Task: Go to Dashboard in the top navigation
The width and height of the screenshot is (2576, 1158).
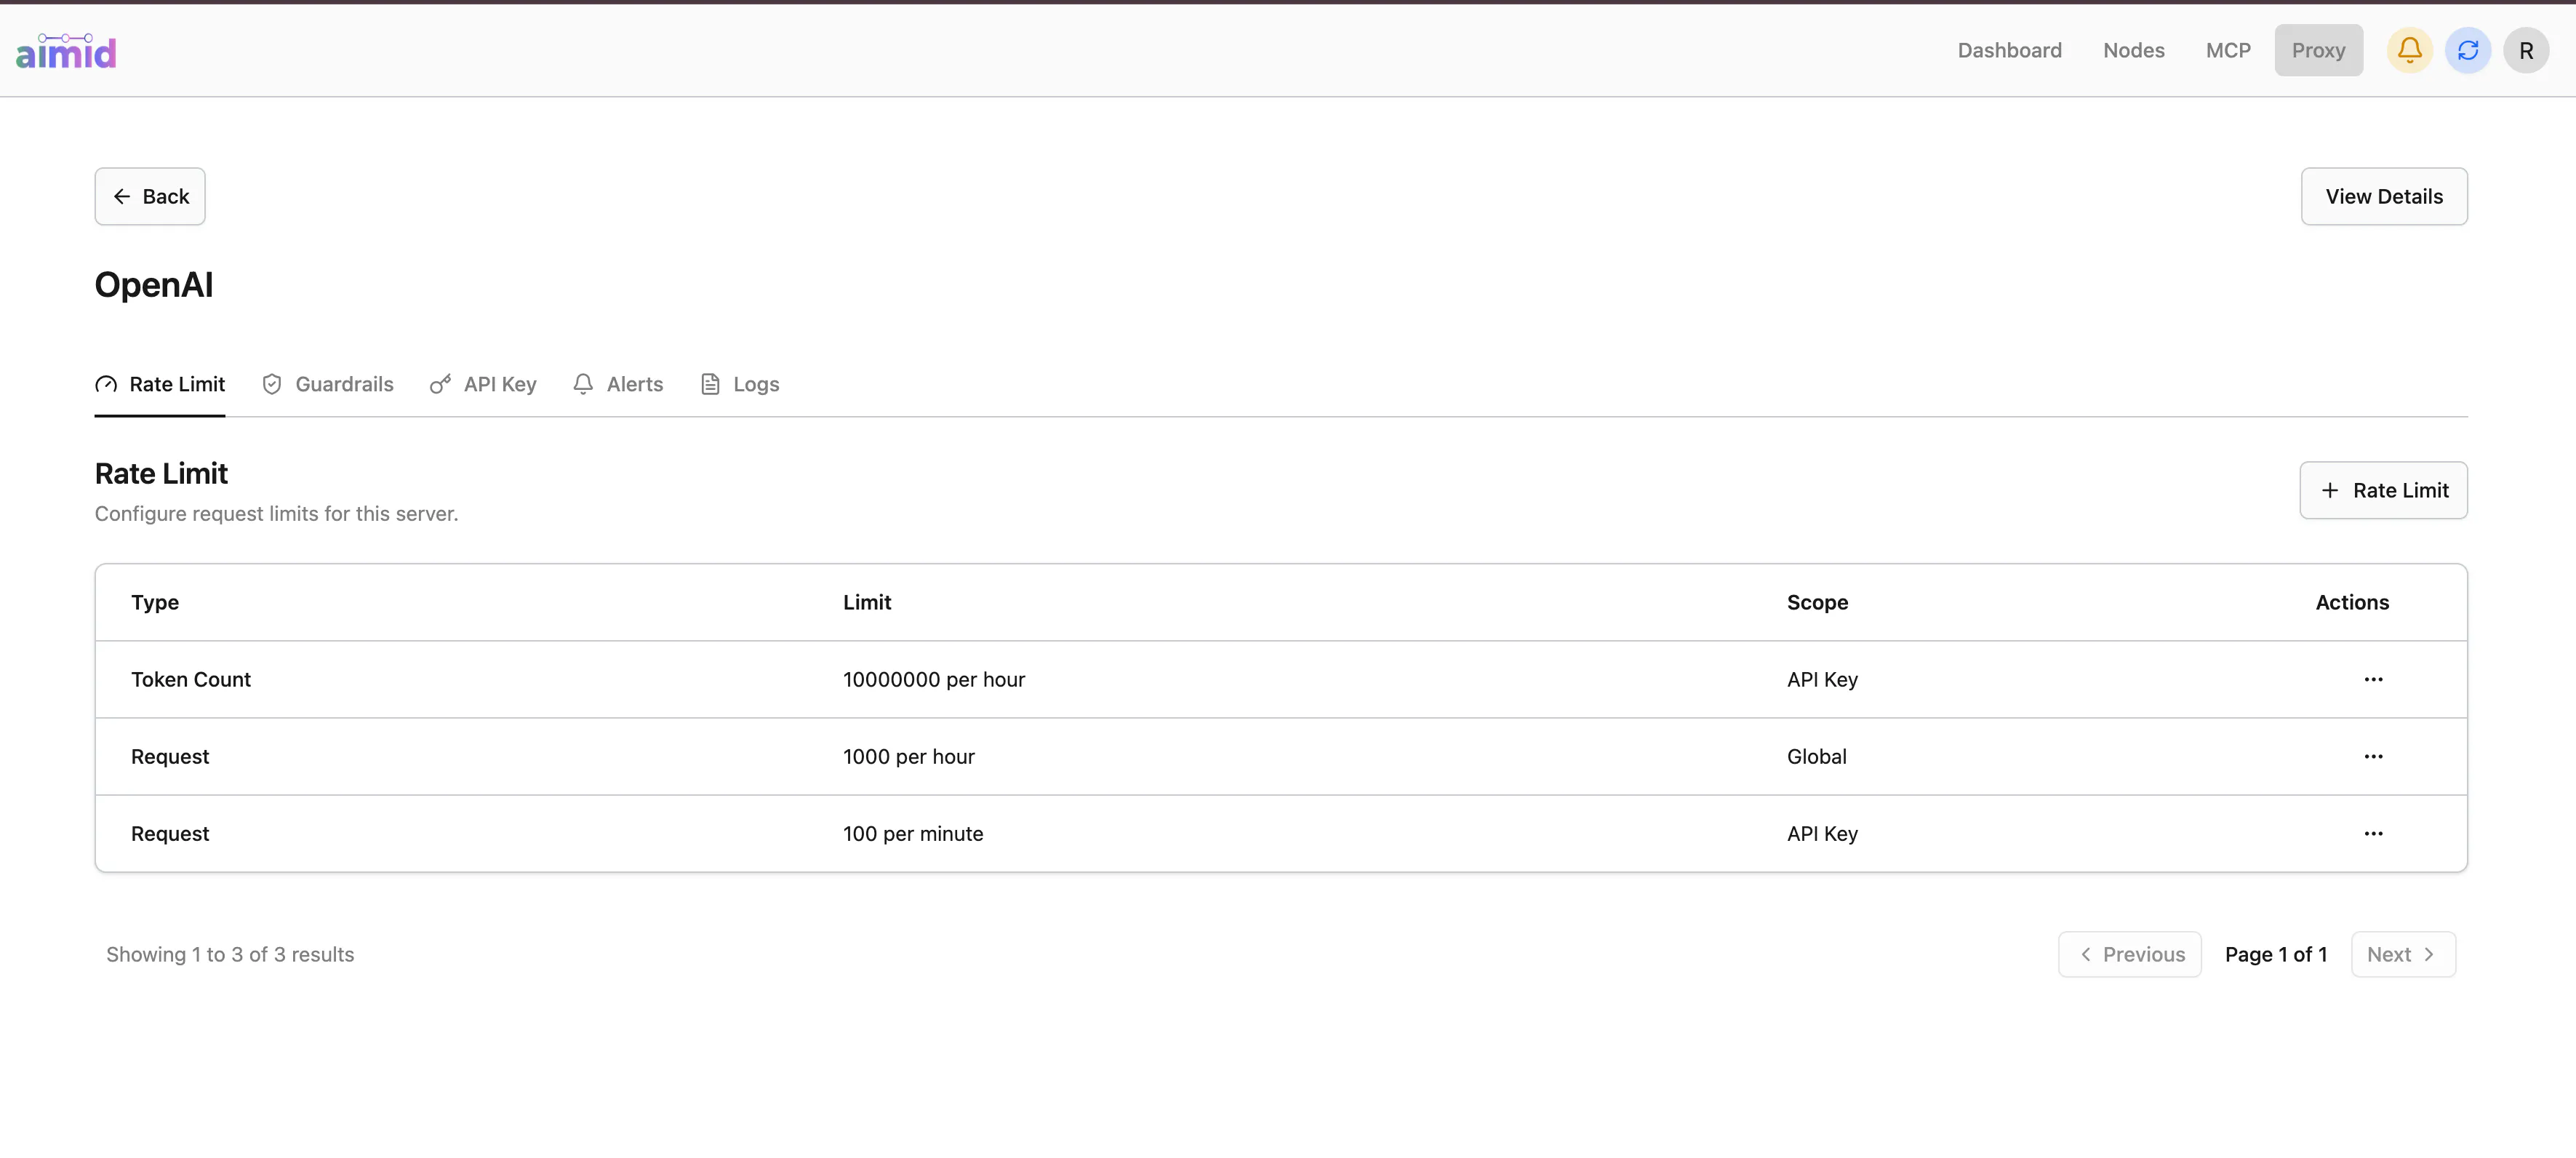Action: (x=2009, y=50)
